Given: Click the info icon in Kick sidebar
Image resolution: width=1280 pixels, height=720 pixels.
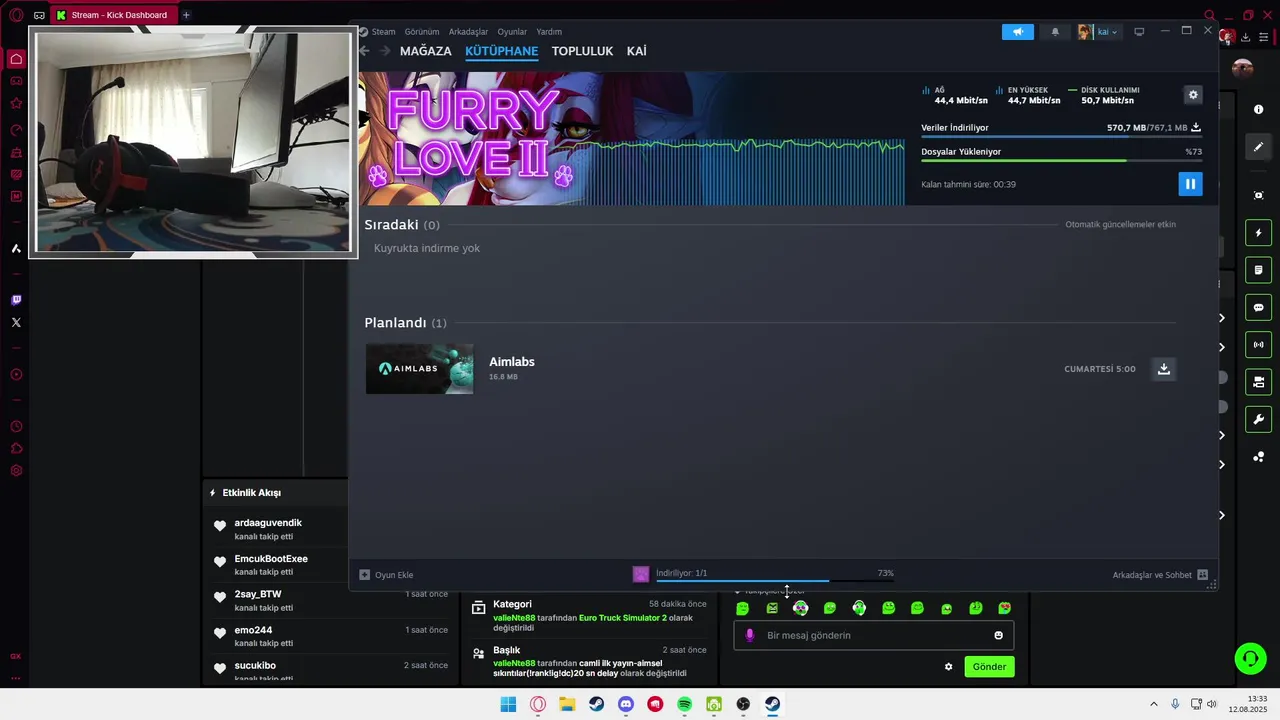Looking at the screenshot, I should coord(1259,110).
